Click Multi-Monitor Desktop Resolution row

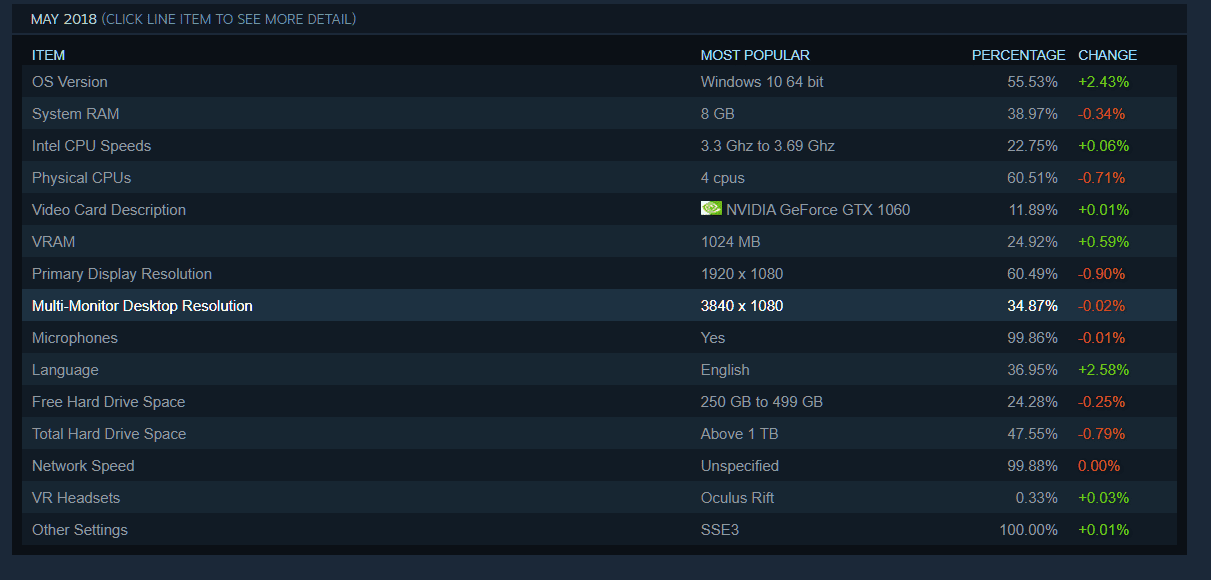coord(142,306)
